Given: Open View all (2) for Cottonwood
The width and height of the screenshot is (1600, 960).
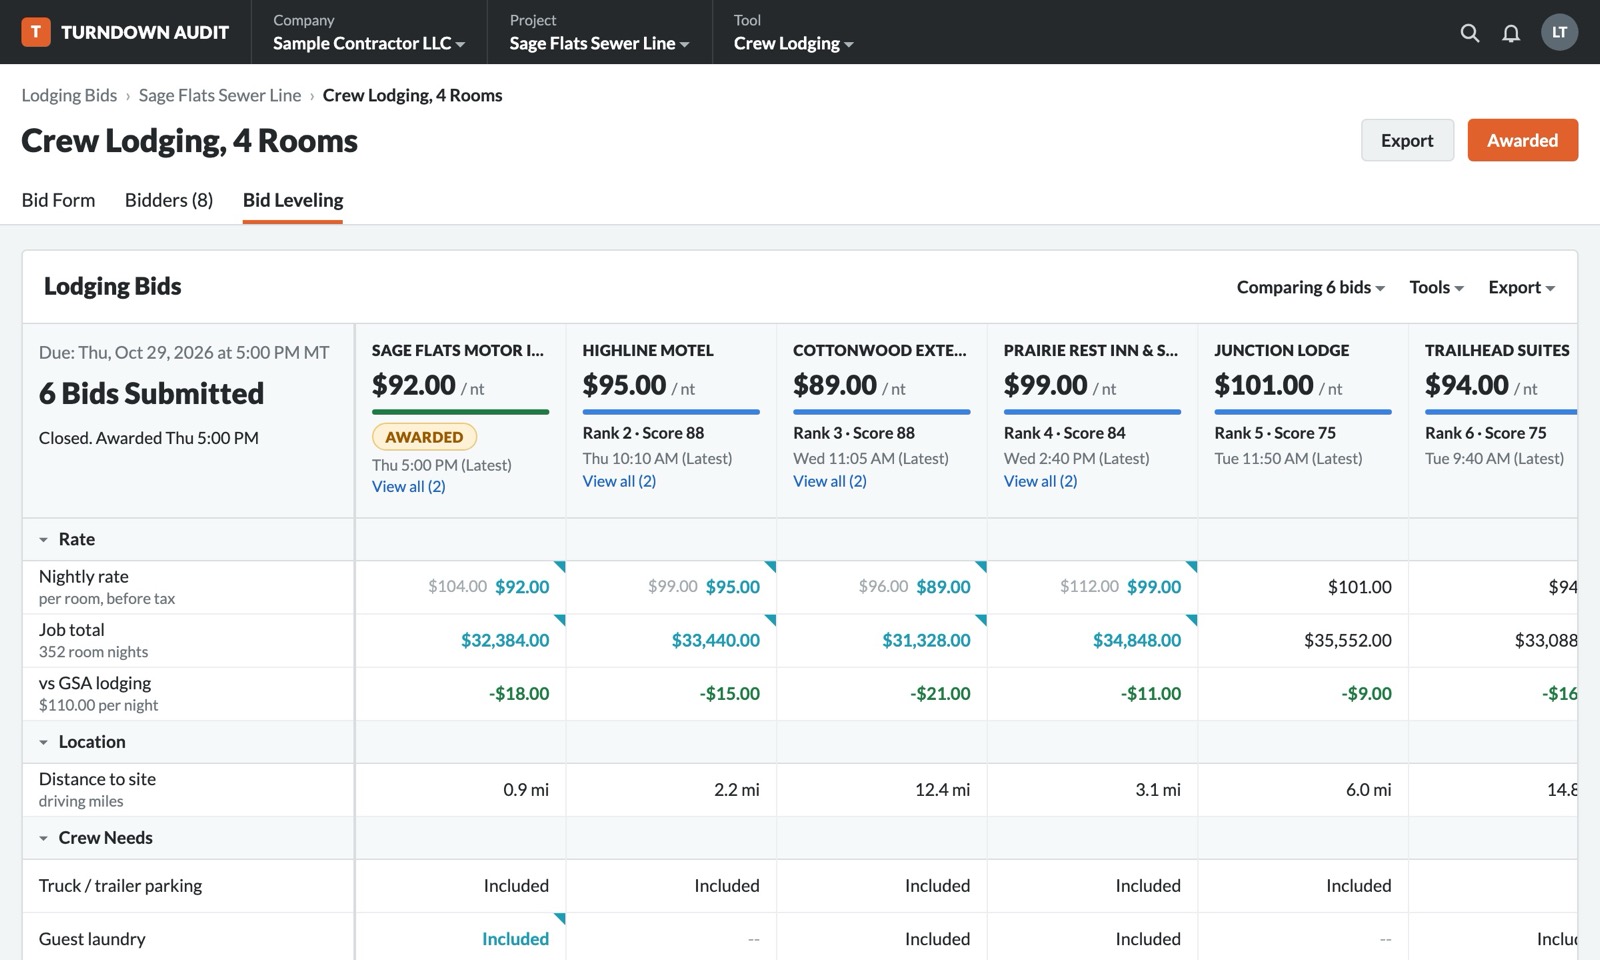Looking at the screenshot, I should click(x=830, y=481).
